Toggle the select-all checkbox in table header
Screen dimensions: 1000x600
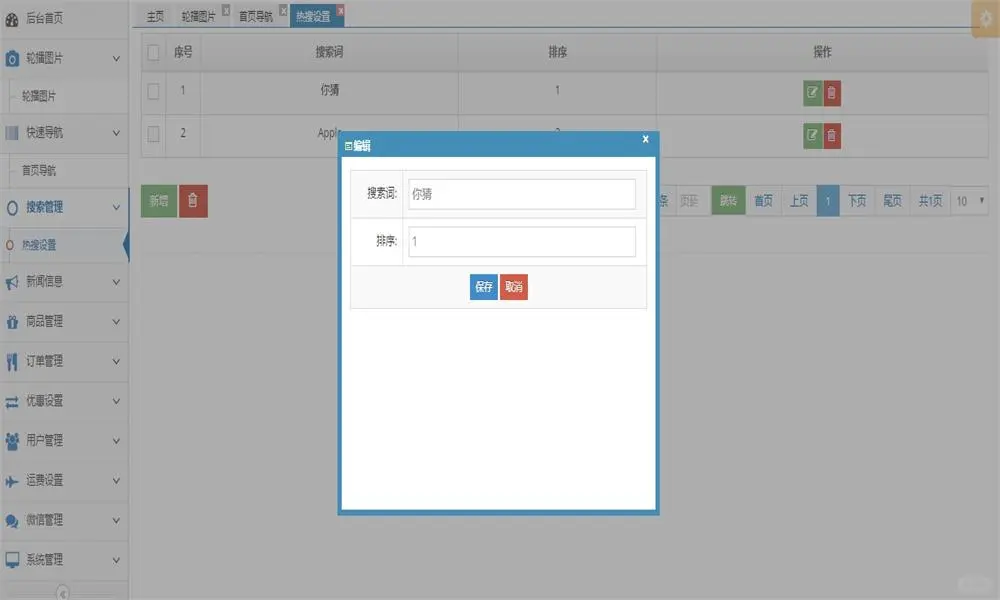coord(153,52)
